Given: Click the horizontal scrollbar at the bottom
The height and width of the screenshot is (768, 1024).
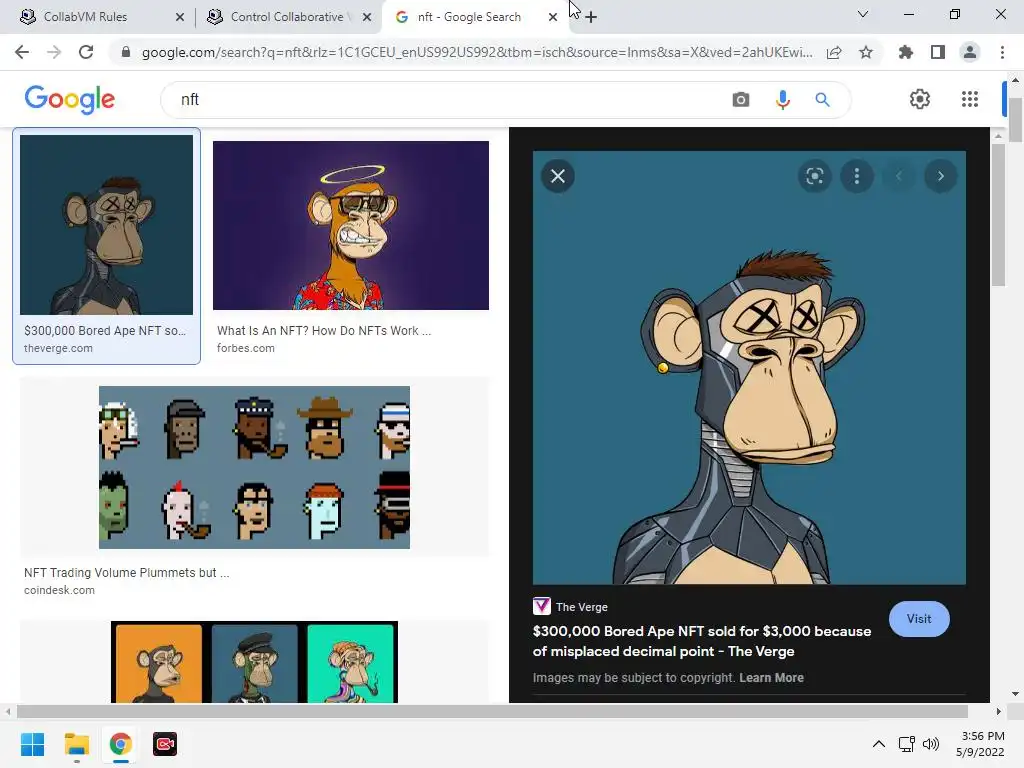Looking at the screenshot, I should click(492, 711).
